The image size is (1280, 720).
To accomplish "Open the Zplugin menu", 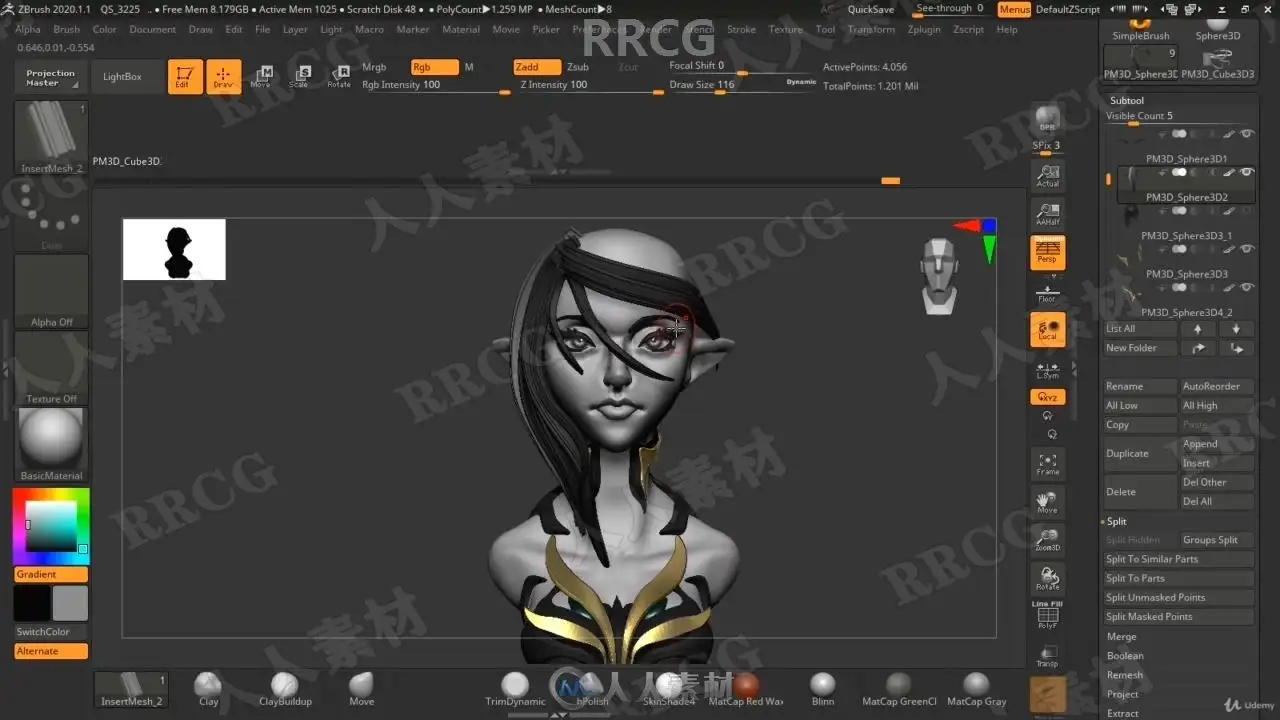I will pyautogui.click(x=924, y=30).
